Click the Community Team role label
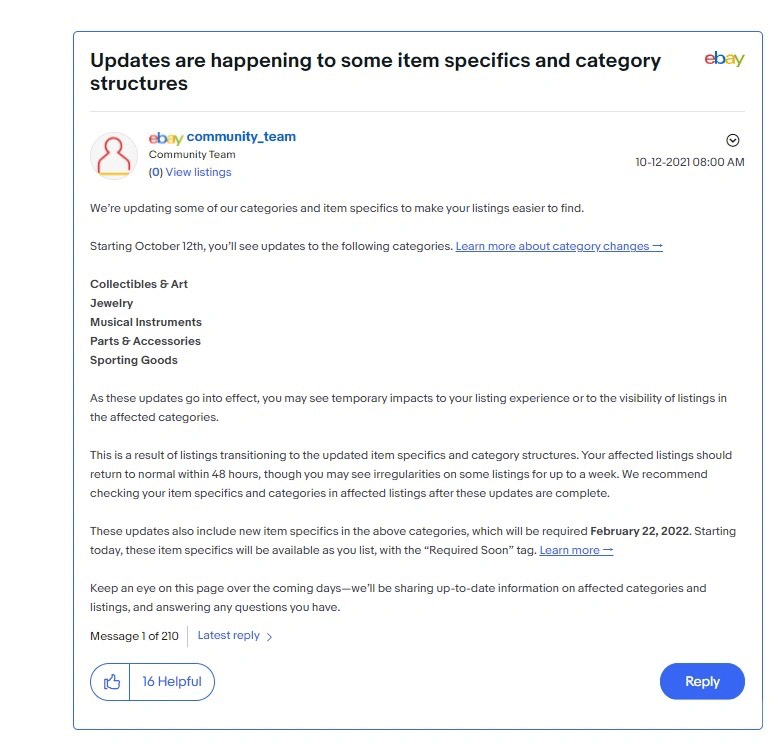Screen dimensions: 783x746 point(192,154)
